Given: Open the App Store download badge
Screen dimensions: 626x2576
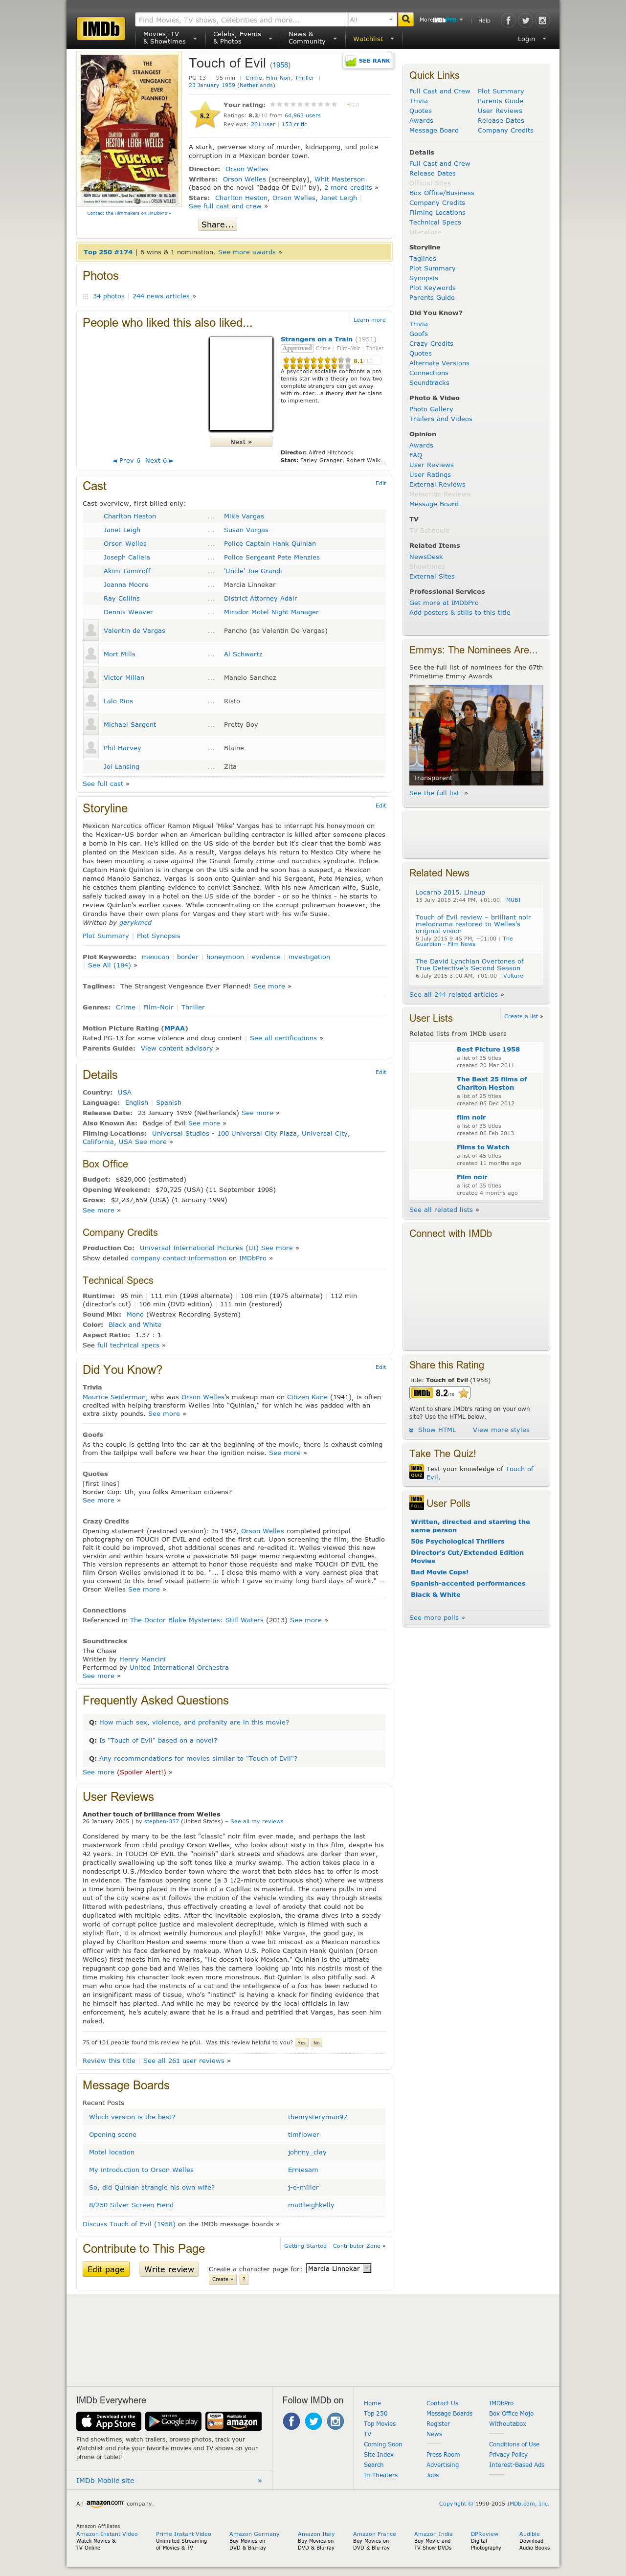Looking at the screenshot, I should [x=109, y=2421].
